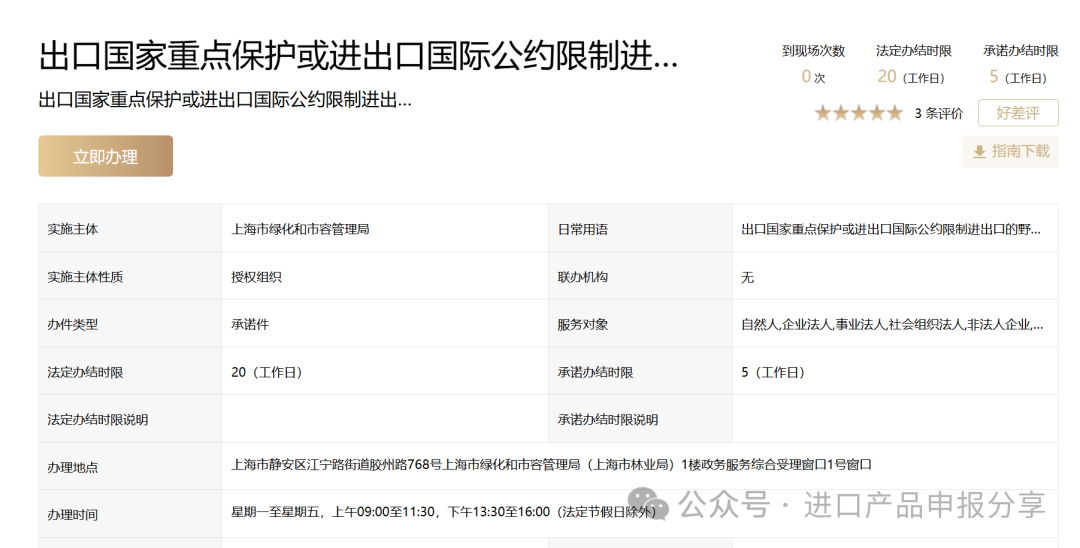1080x548 pixels.
Task: Click the 办理时间 label
Action: pyautogui.click(x=73, y=515)
